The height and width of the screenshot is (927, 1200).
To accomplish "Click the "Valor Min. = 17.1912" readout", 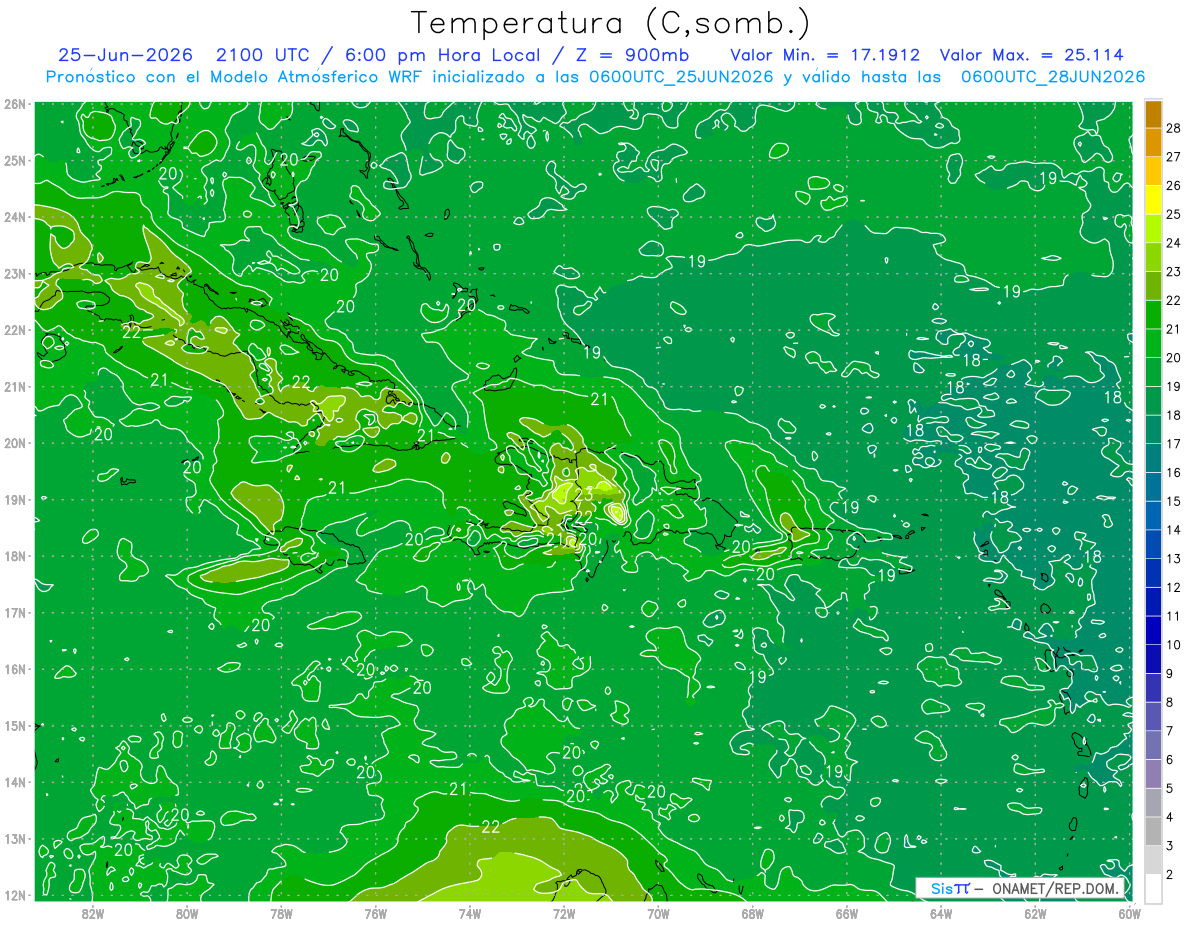I will 826,55.
